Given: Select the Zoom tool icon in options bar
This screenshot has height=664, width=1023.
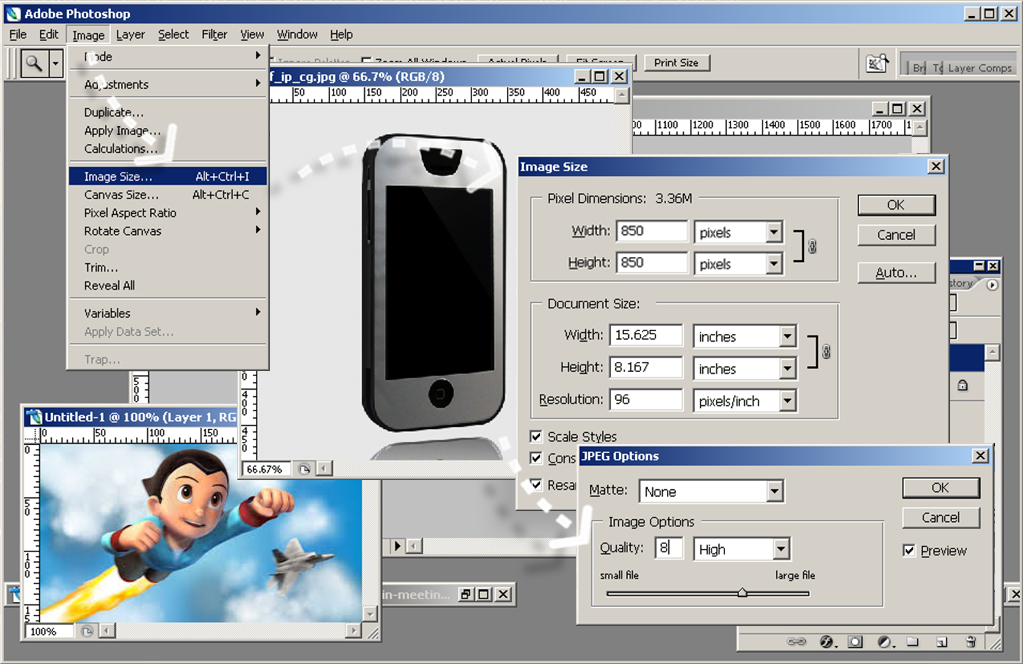Looking at the screenshot, I should pos(34,64).
